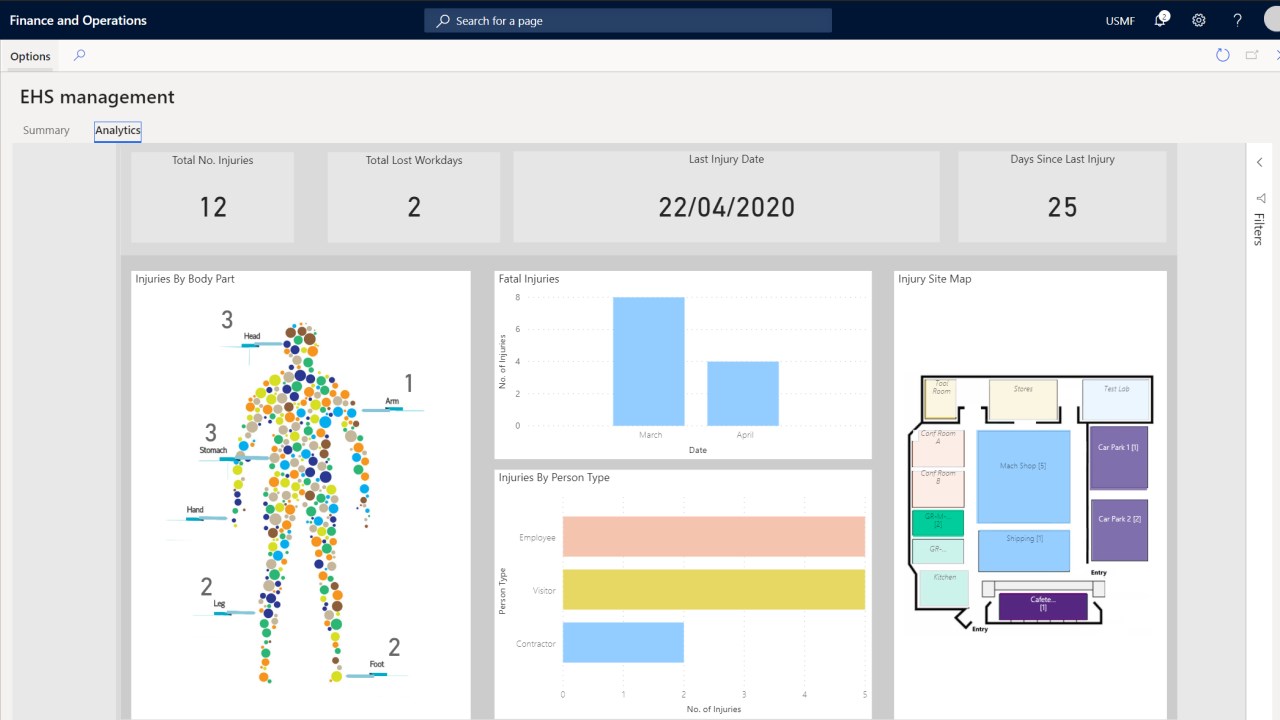Click the Hand label on body chart
Screen dimensions: 1280x720
tap(195, 510)
